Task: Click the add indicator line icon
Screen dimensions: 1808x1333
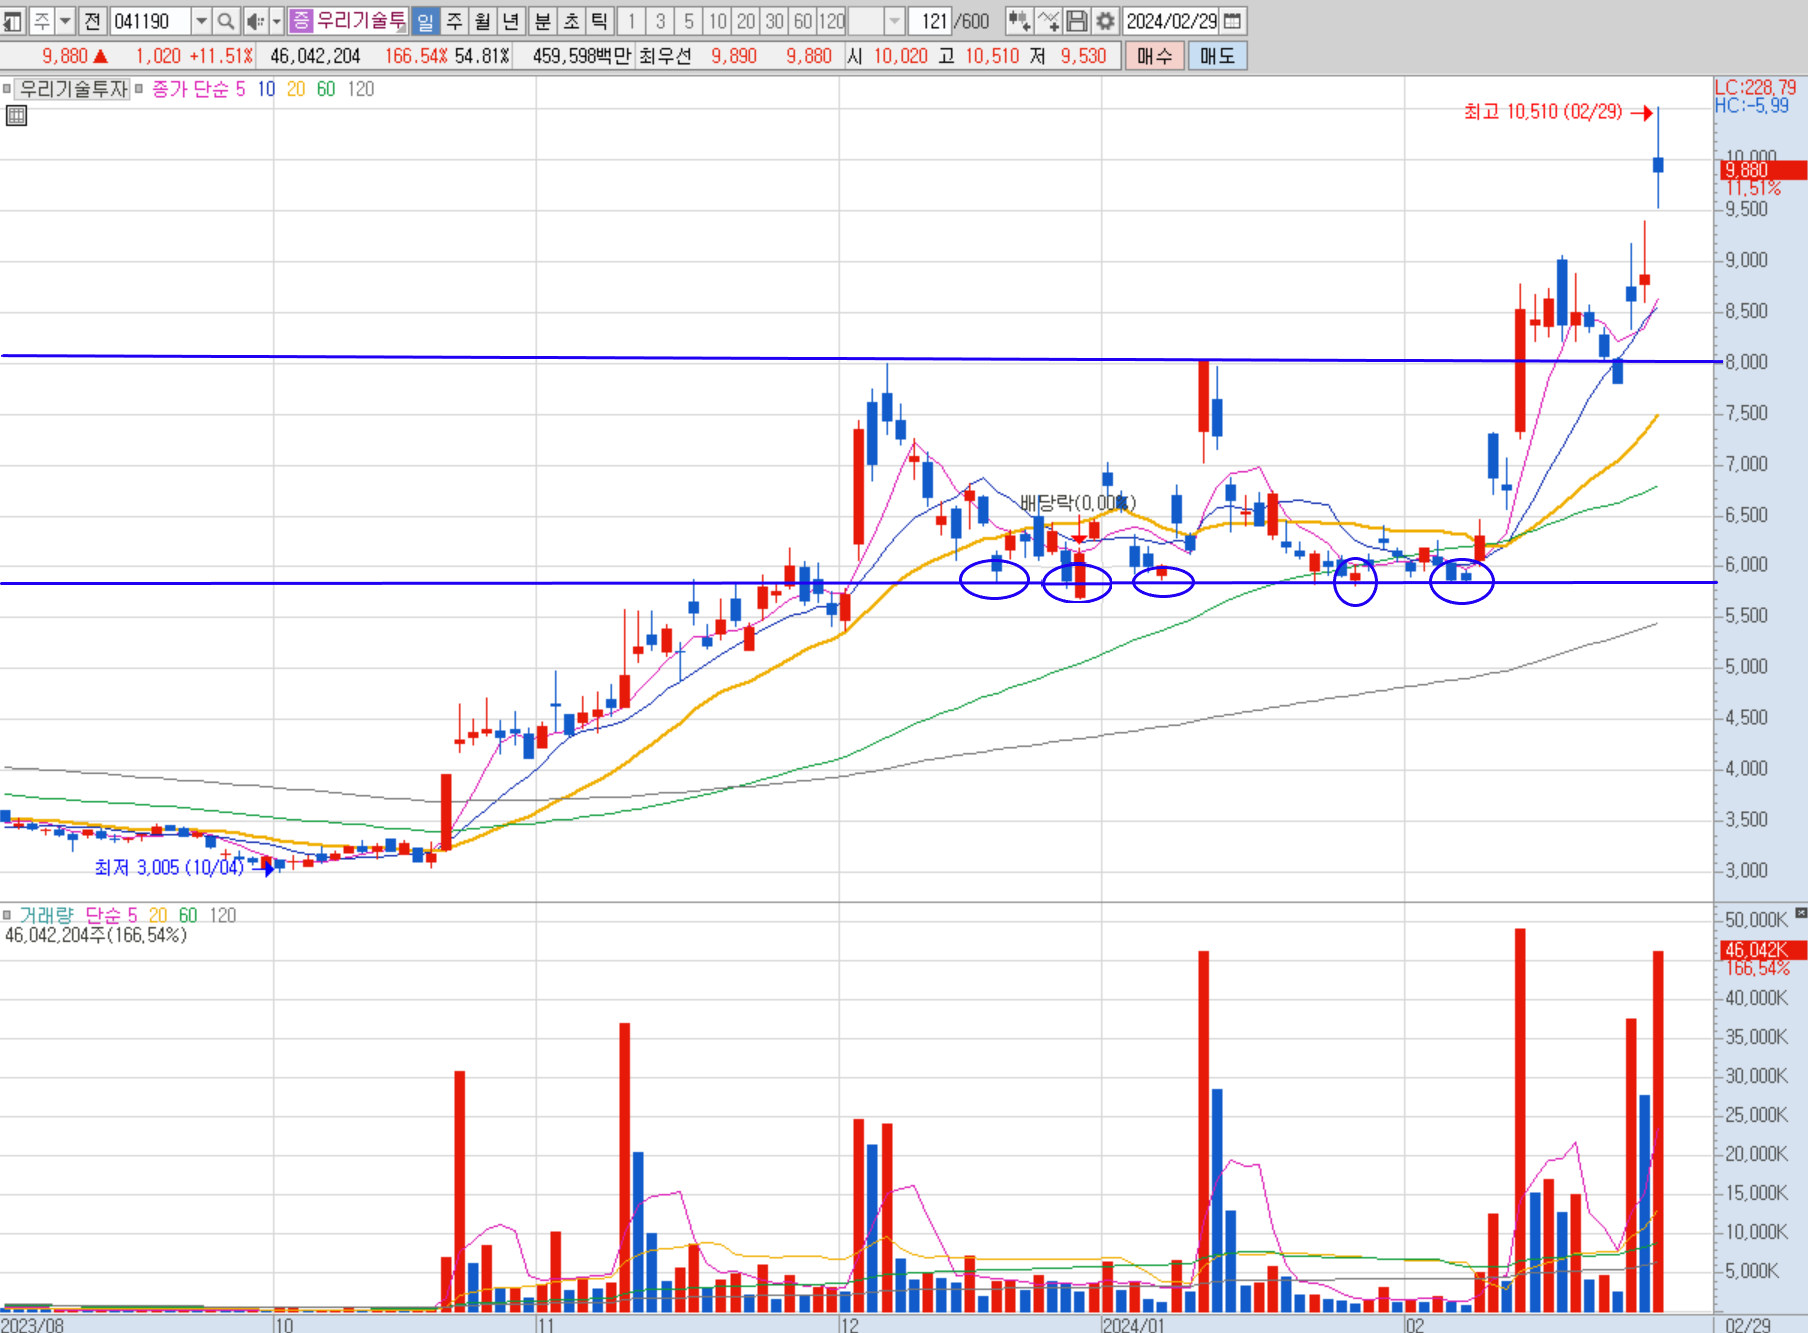Action: pos(1048,21)
